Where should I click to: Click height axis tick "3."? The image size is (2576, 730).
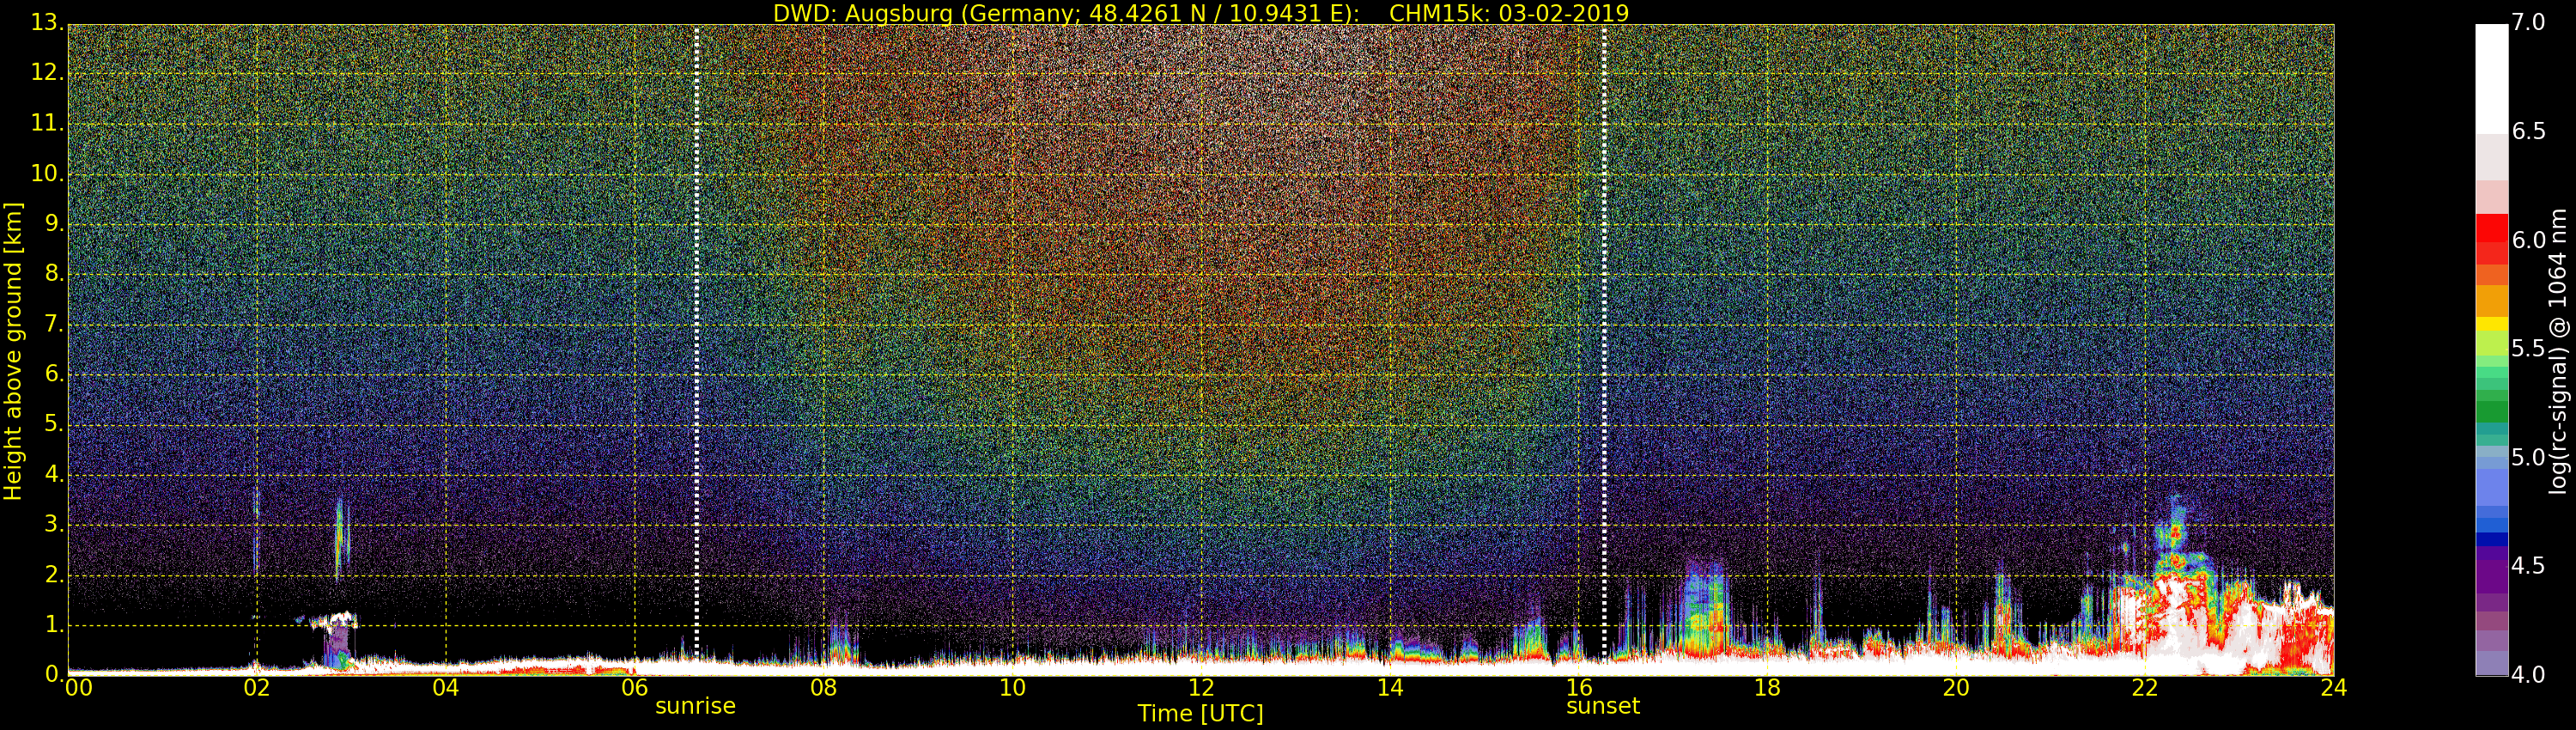(x=54, y=524)
